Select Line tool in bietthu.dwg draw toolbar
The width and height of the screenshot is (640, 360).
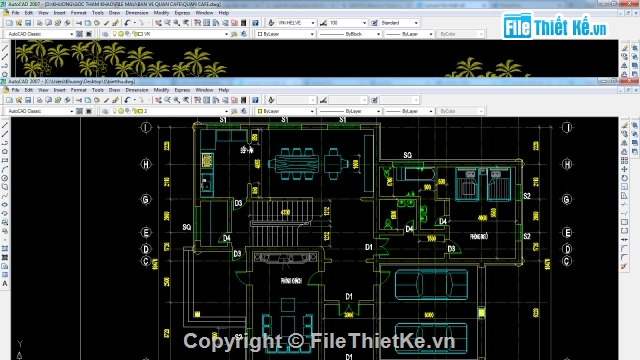pyautogui.click(x=5, y=125)
